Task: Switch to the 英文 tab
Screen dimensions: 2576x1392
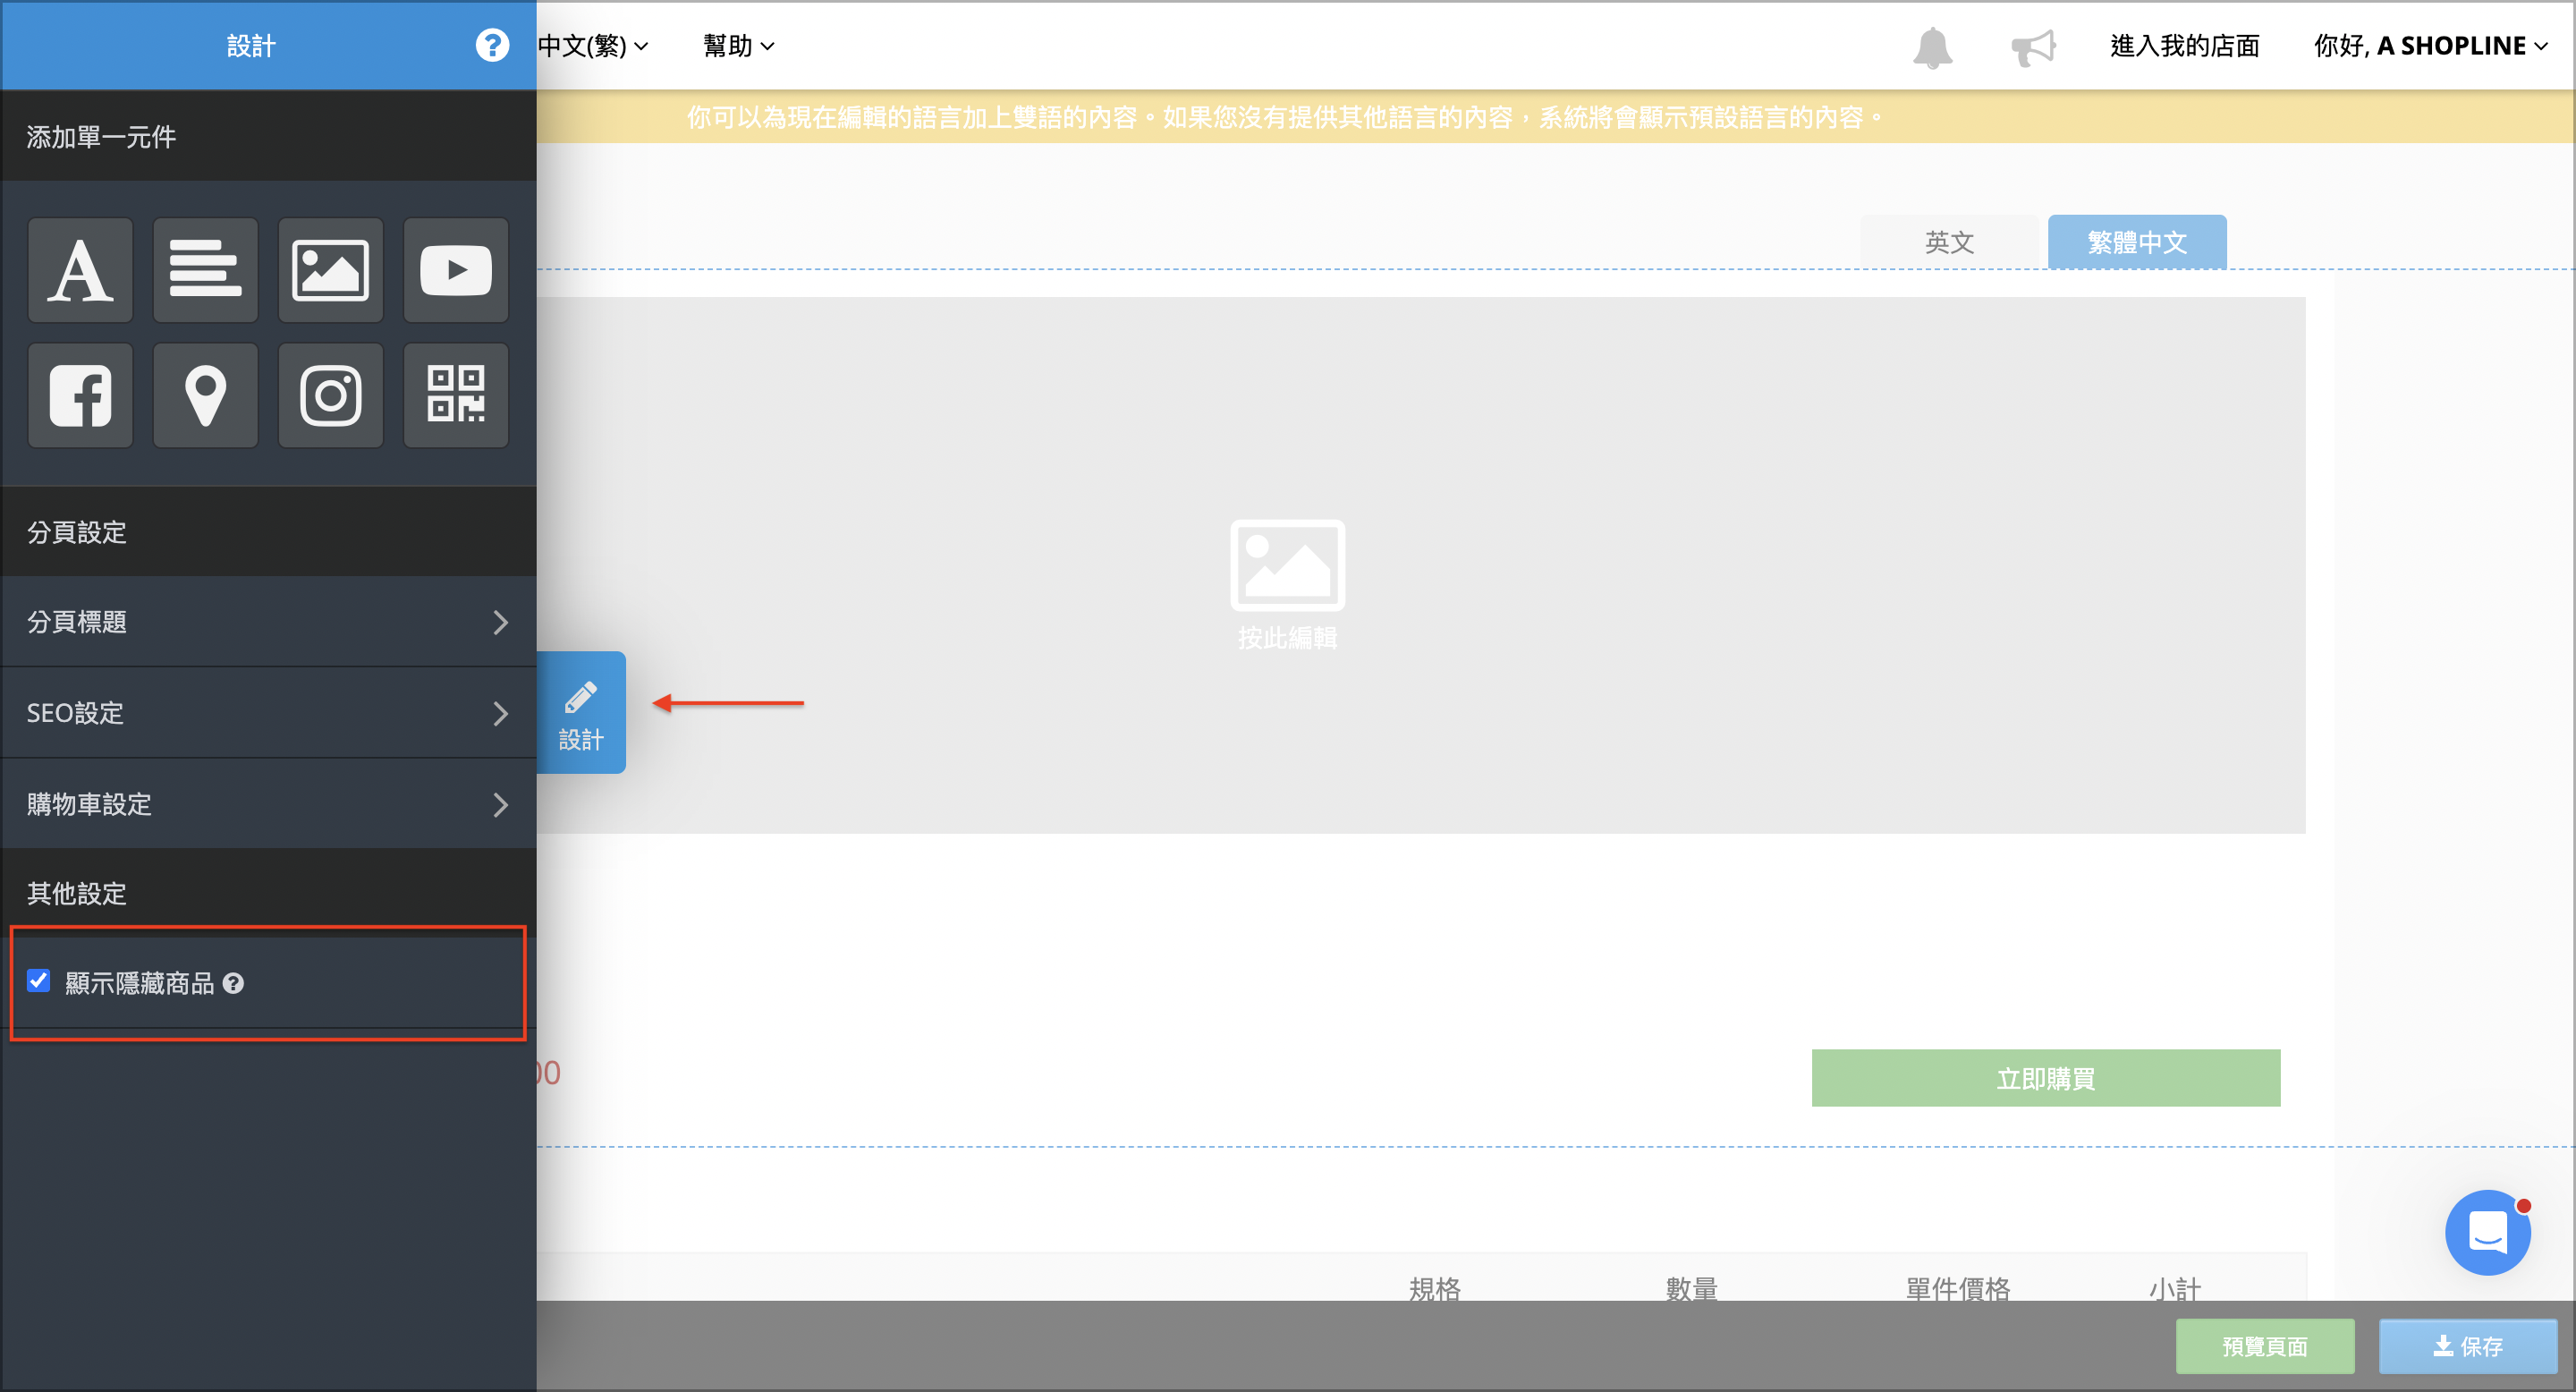Action: [x=1949, y=242]
